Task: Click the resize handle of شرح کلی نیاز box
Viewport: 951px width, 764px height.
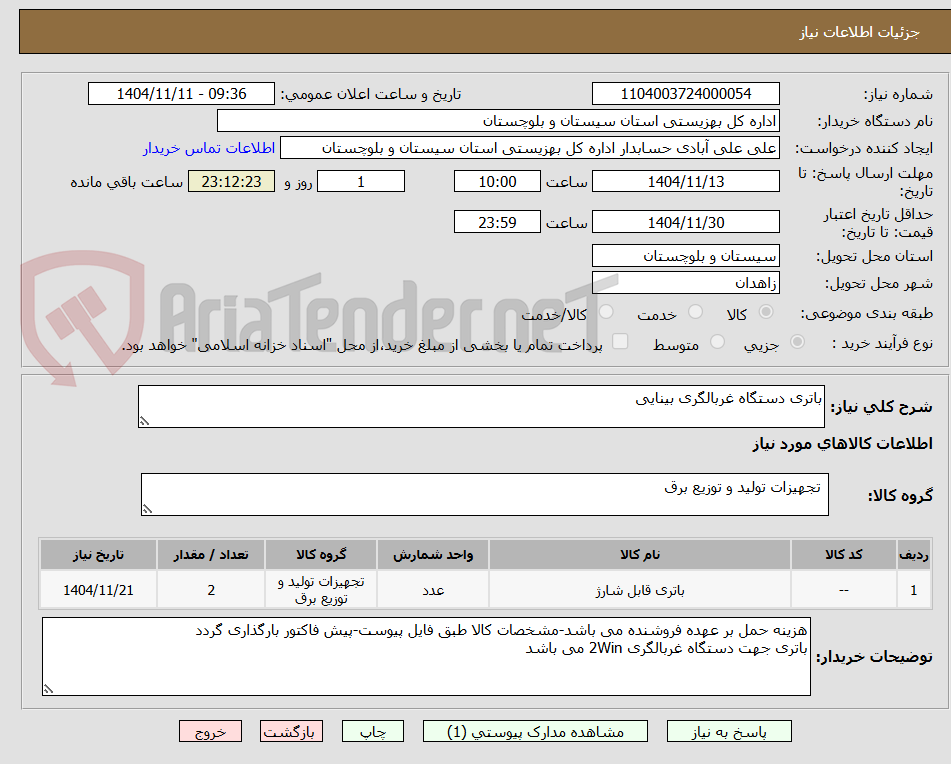Action: point(144,421)
